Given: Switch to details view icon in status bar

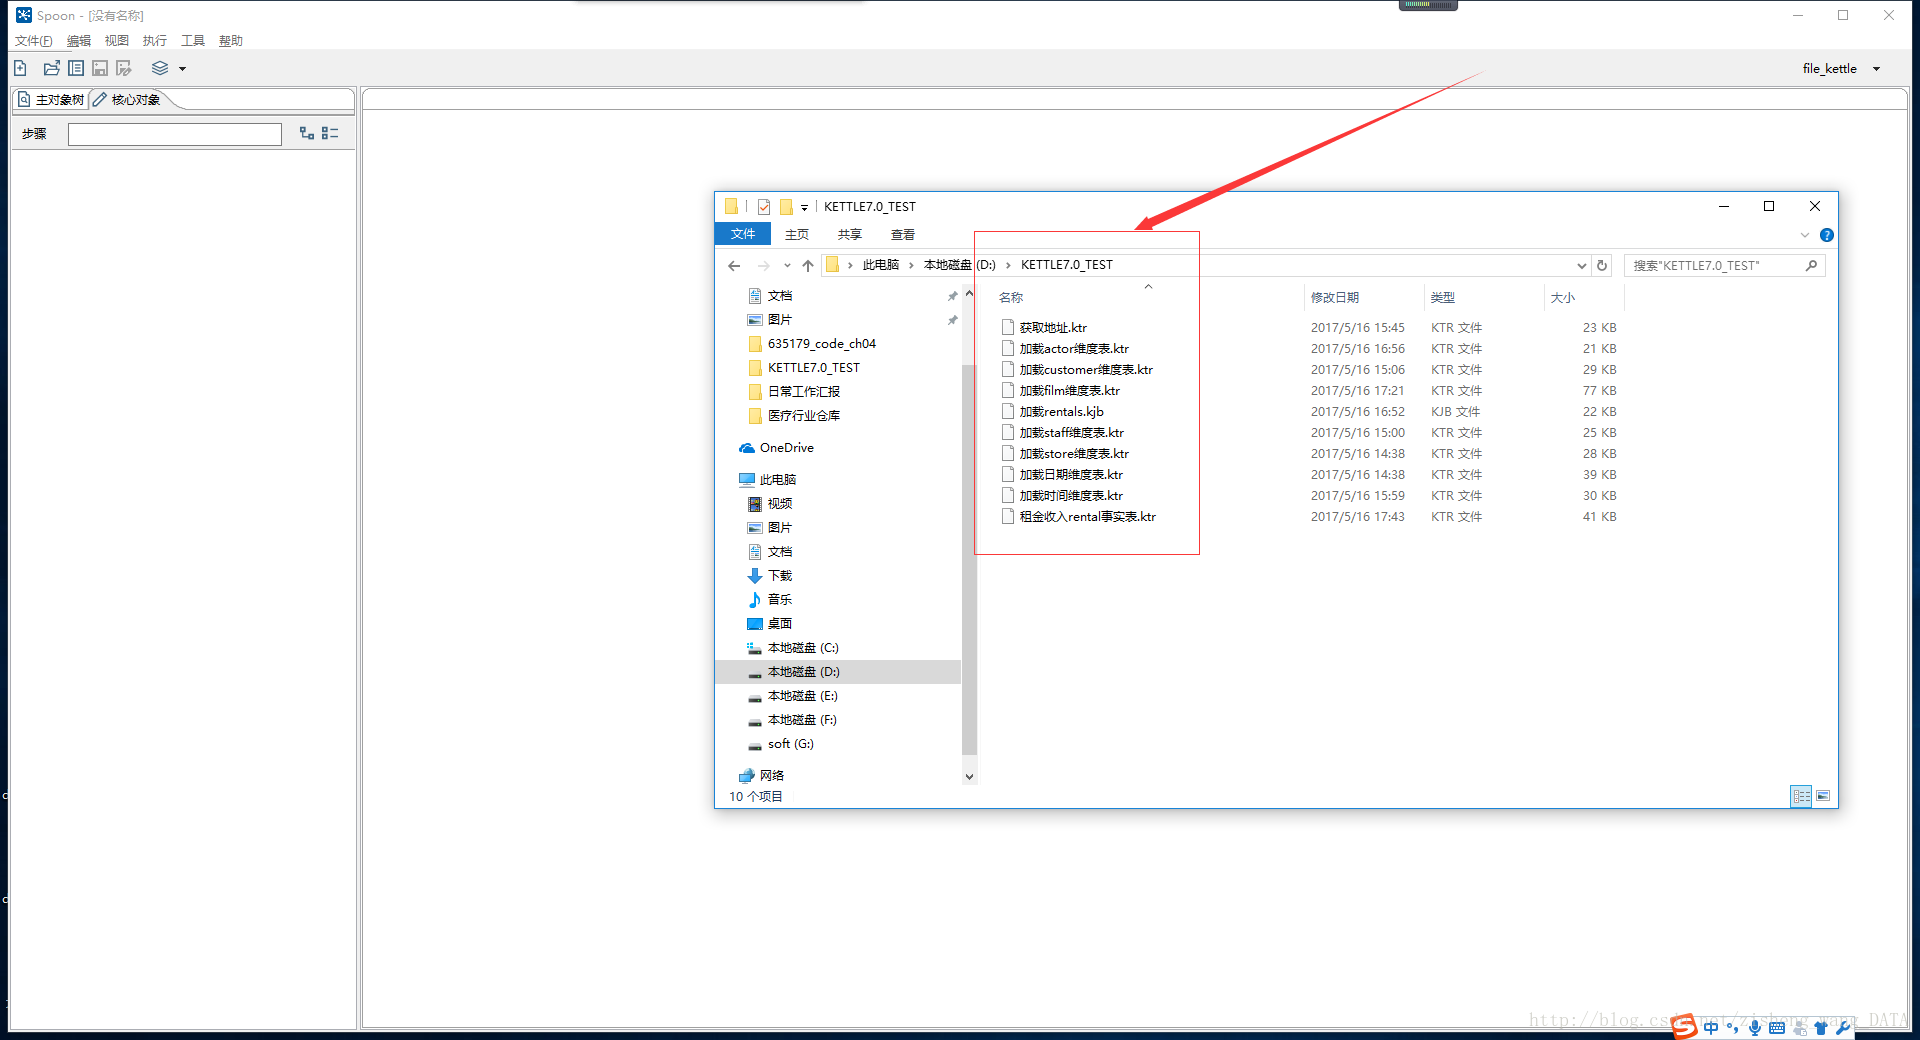Looking at the screenshot, I should [x=1801, y=796].
